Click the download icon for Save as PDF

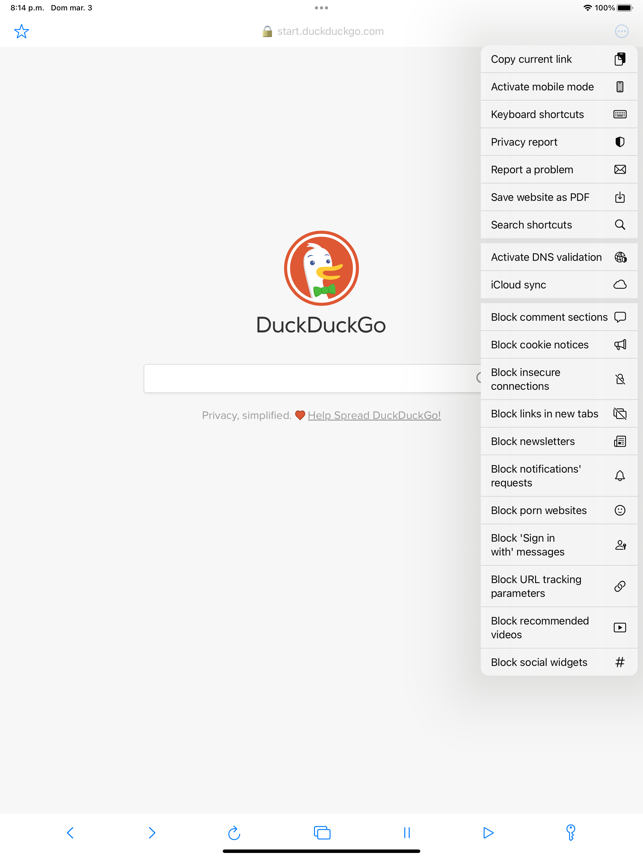(x=619, y=197)
